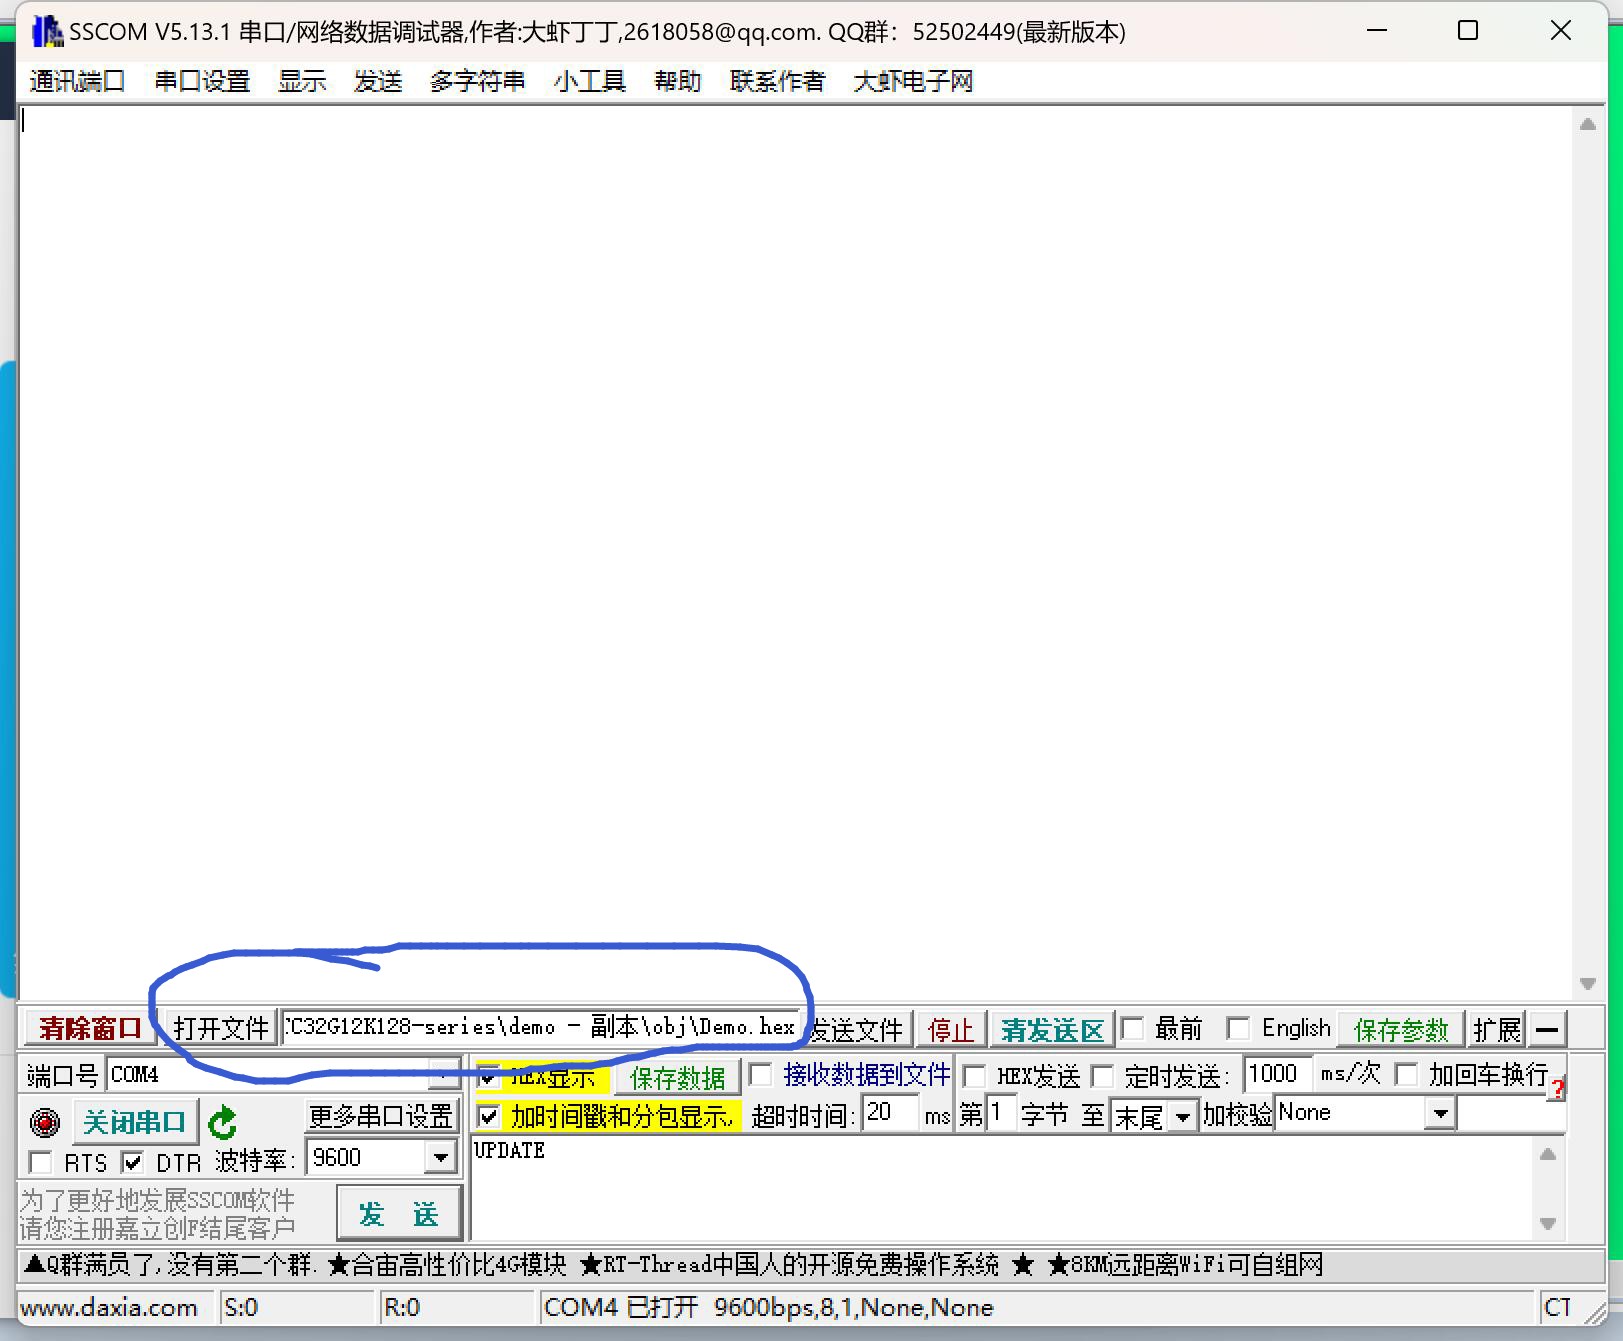Click the COM4 已打开 status text

pyautogui.click(x=768, y=1307)
